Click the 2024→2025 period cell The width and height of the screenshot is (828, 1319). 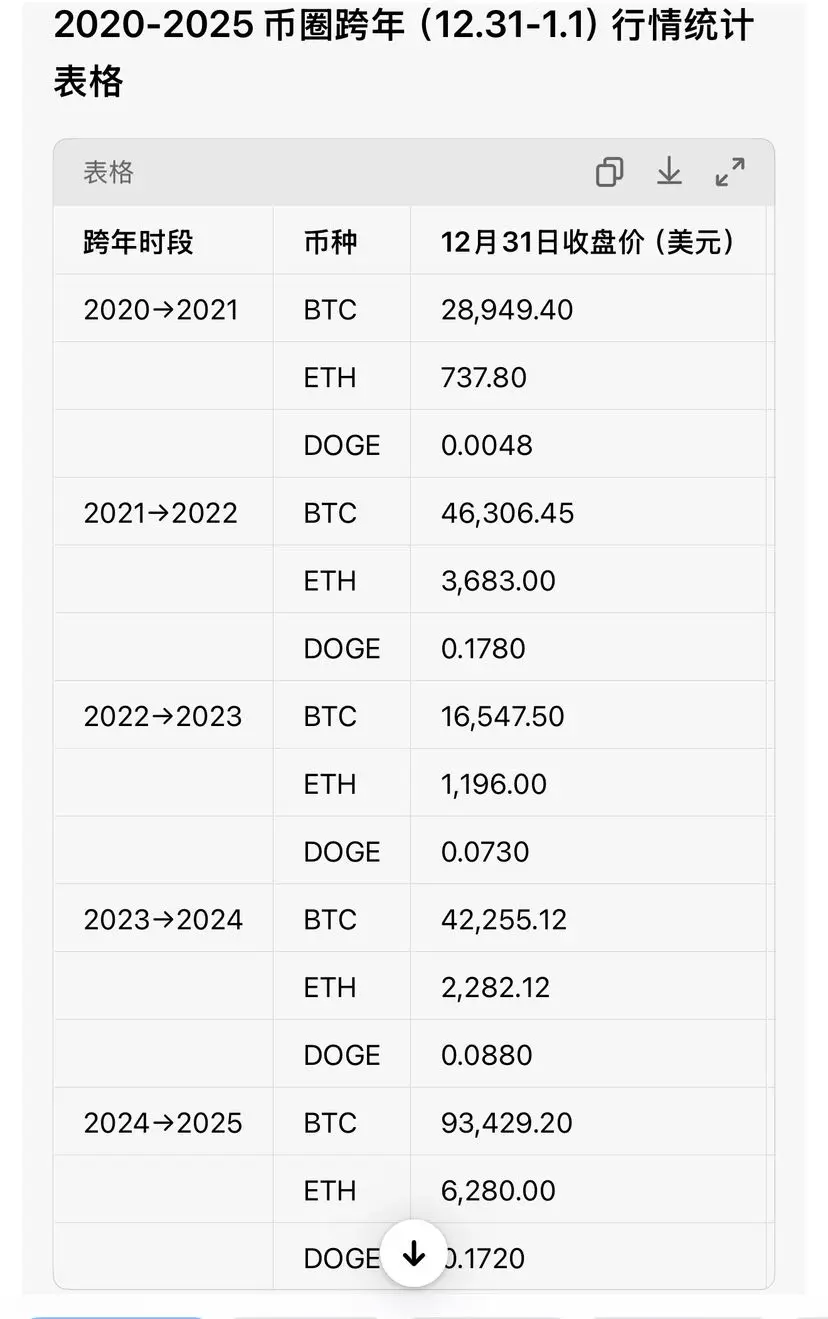point(163,1123)
